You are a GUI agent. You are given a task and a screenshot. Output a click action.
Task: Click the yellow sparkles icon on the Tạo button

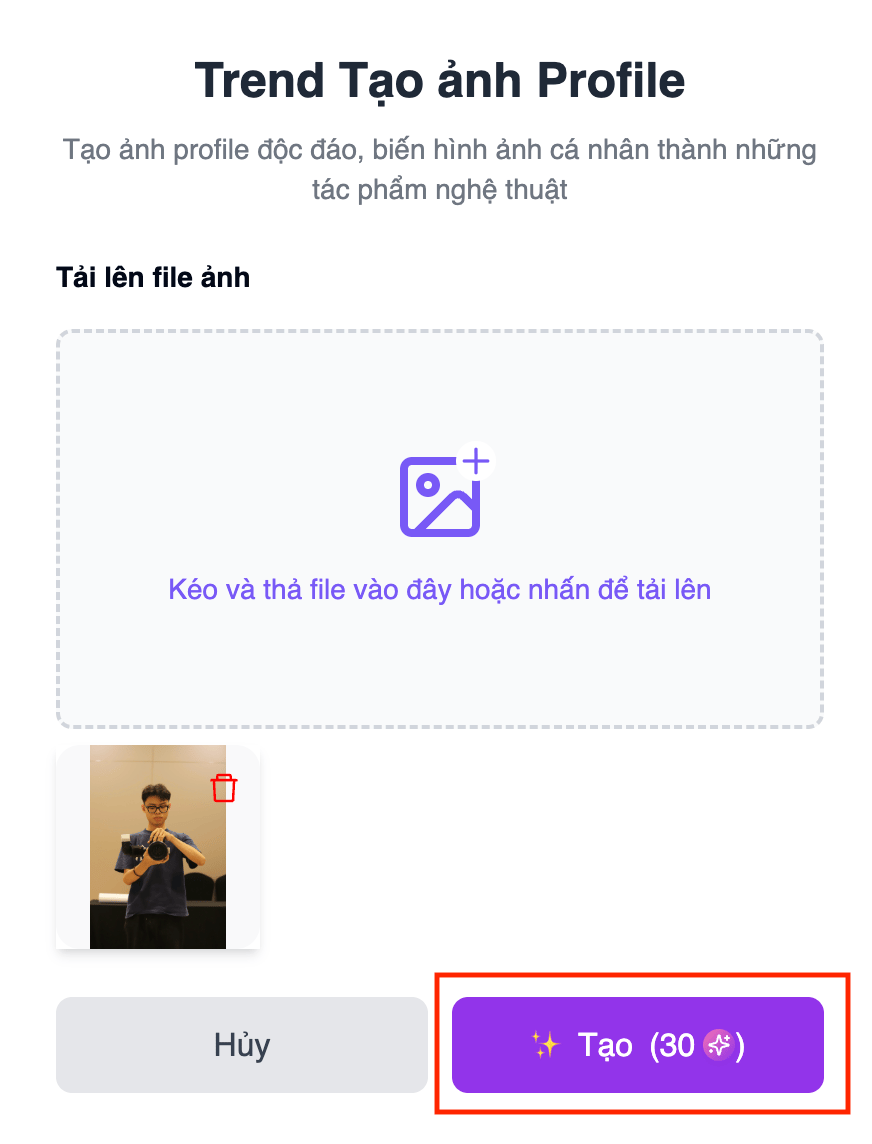pos(545,1045)
